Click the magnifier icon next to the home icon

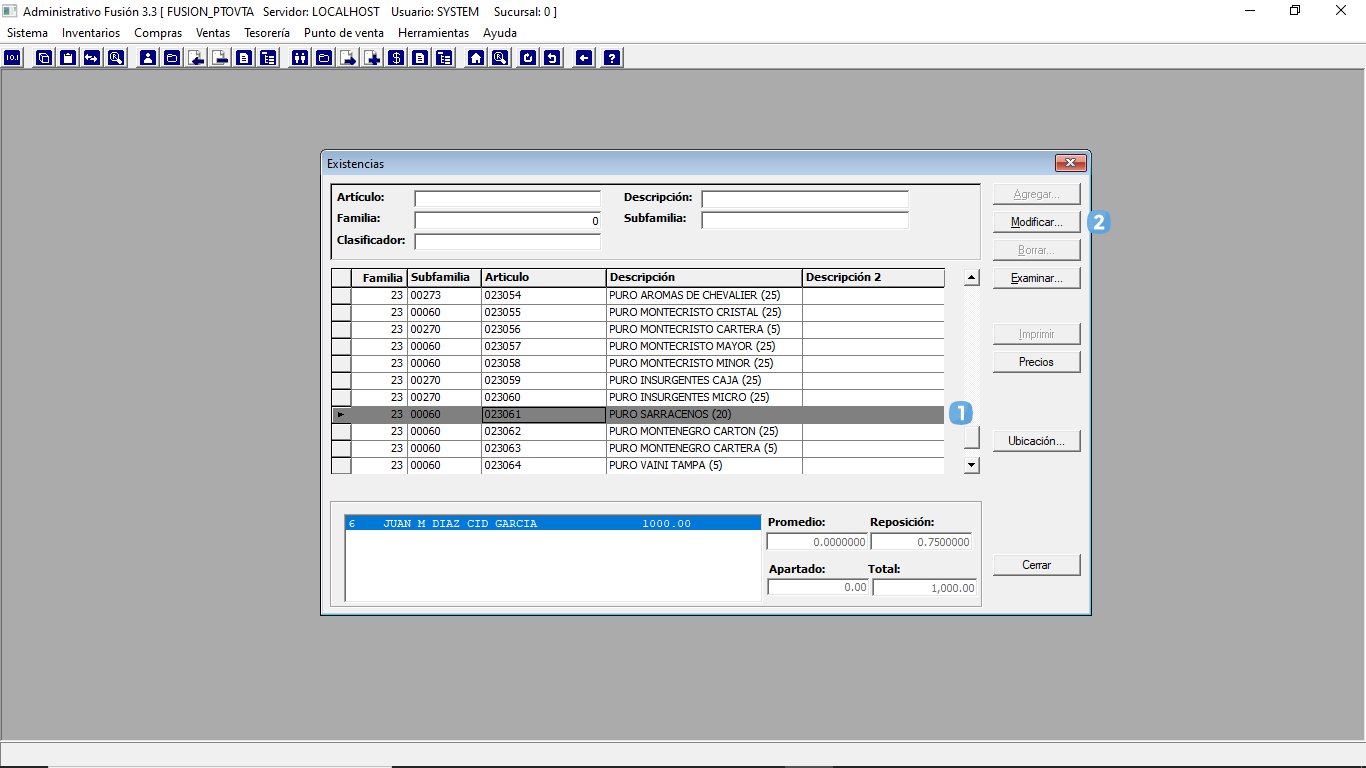500,58
